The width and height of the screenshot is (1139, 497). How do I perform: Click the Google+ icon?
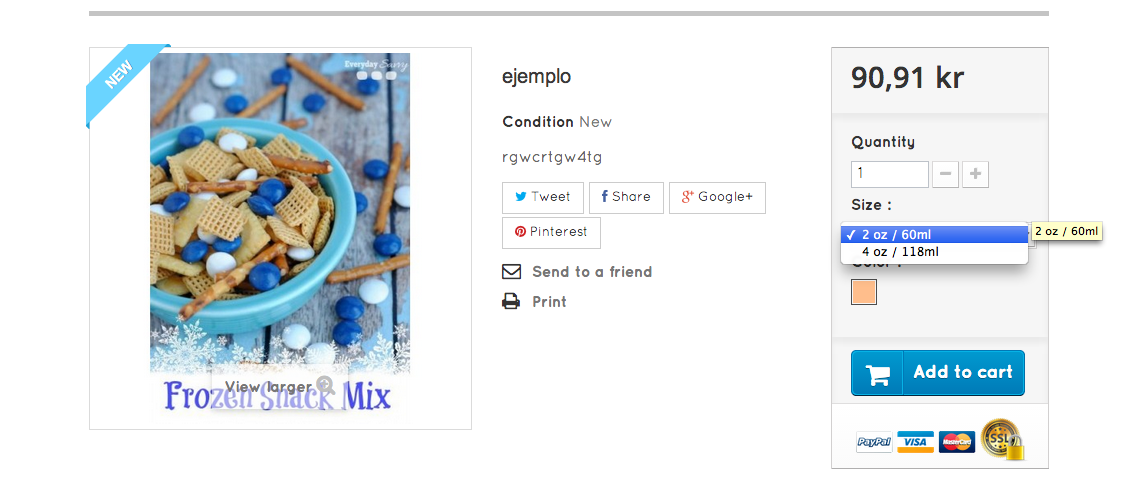click(x=688, y=197)
